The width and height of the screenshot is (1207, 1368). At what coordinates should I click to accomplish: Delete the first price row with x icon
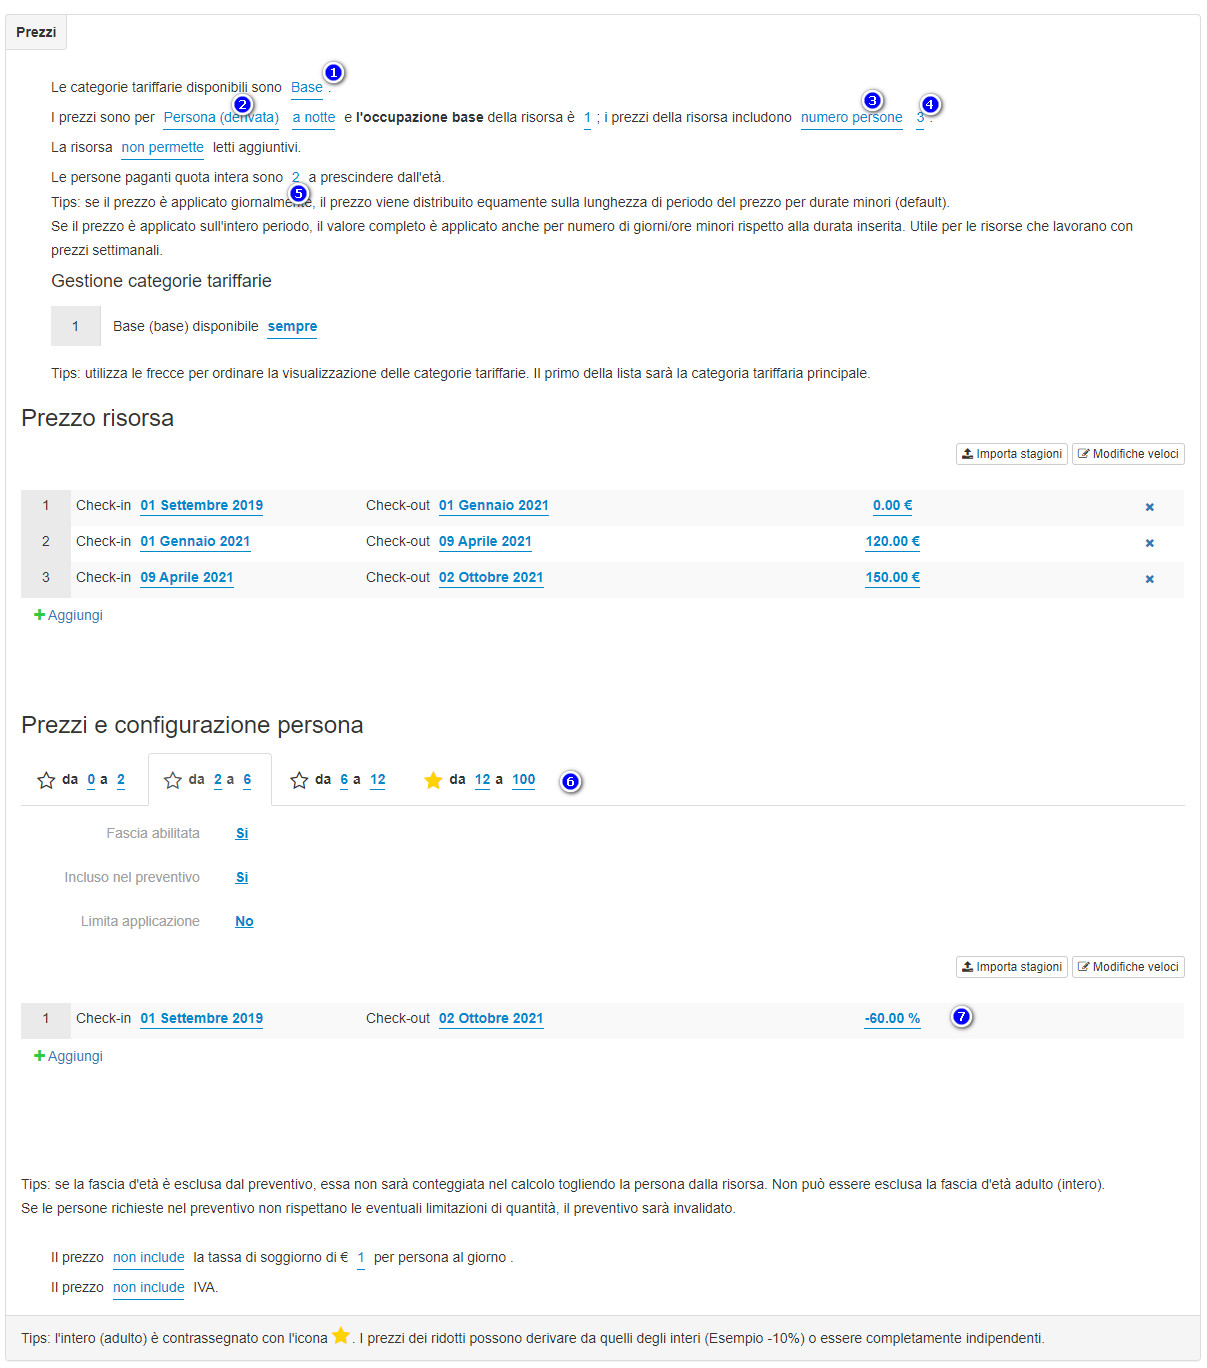(1149, 507)
